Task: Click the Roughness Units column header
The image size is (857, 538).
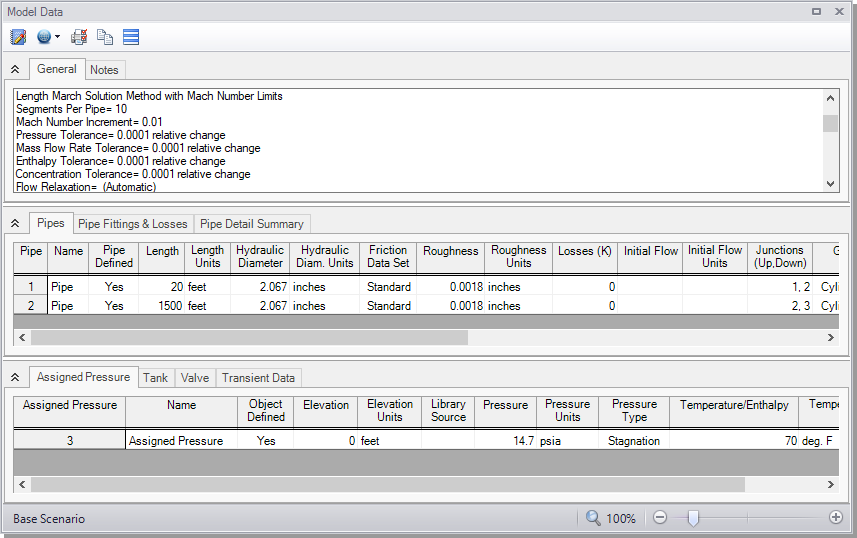Action: point(518,257)
